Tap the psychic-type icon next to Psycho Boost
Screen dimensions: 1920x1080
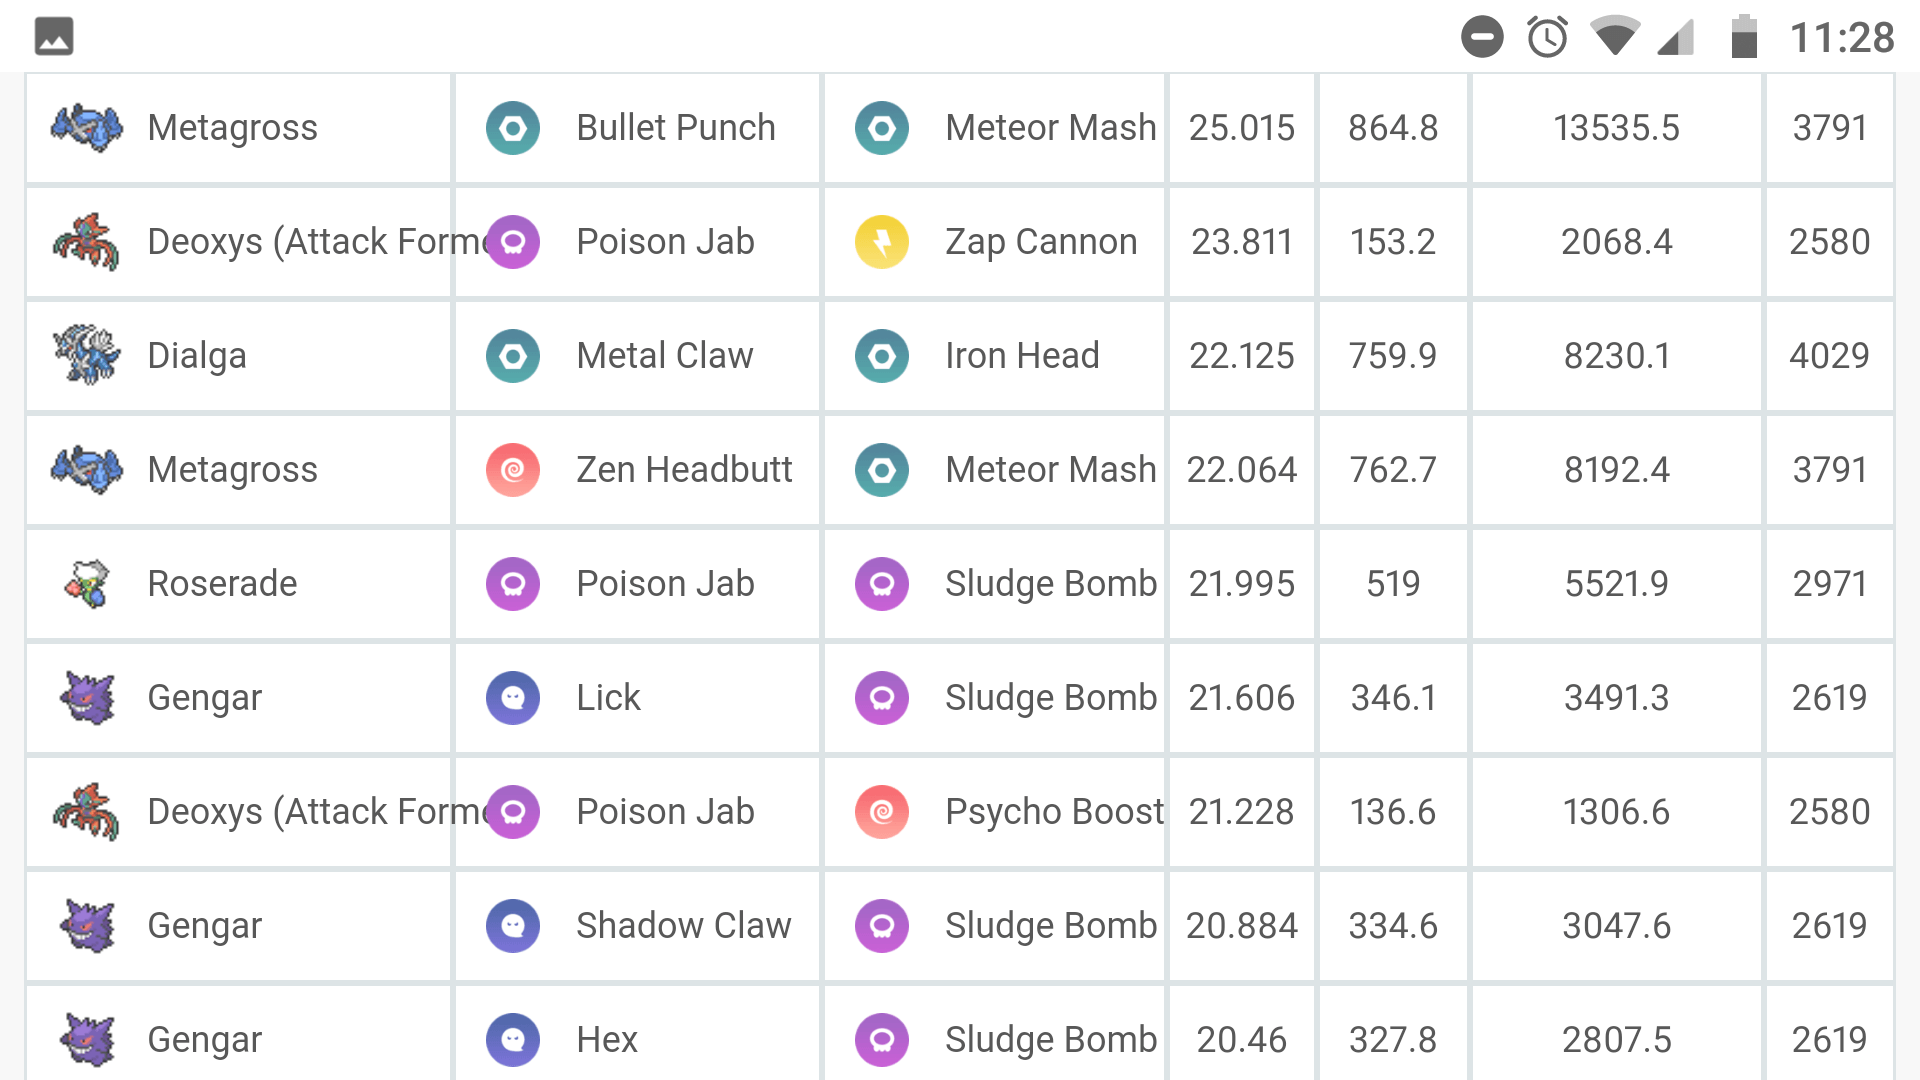(x=882, y=812)
